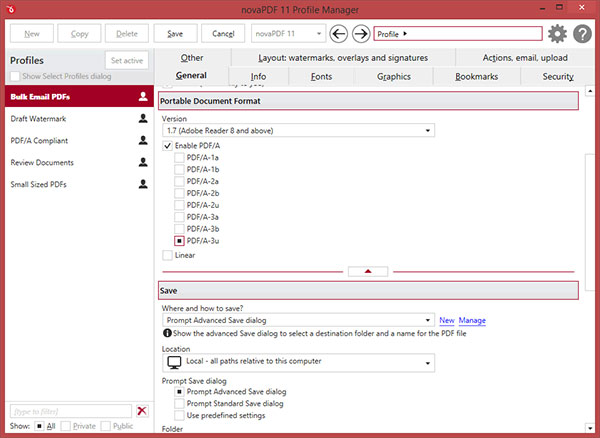The image size is (600, 438).
Task: Open settings with the gear icon
Action: (557, 34)
